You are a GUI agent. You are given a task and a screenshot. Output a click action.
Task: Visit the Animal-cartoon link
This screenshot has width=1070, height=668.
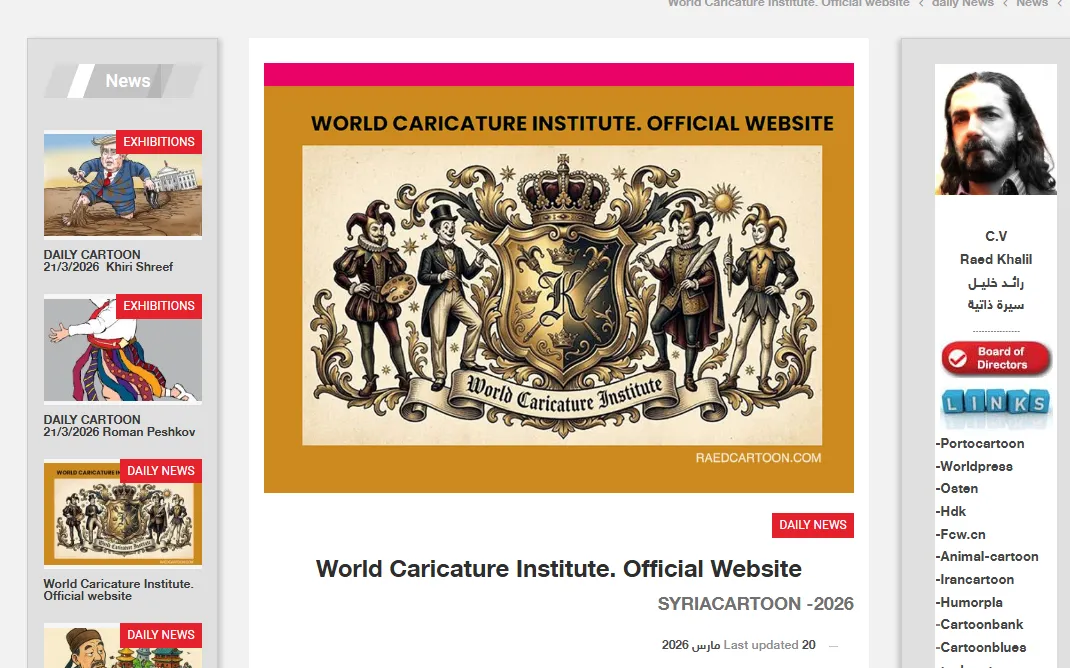pyautogui.click(x=987, y=557)
